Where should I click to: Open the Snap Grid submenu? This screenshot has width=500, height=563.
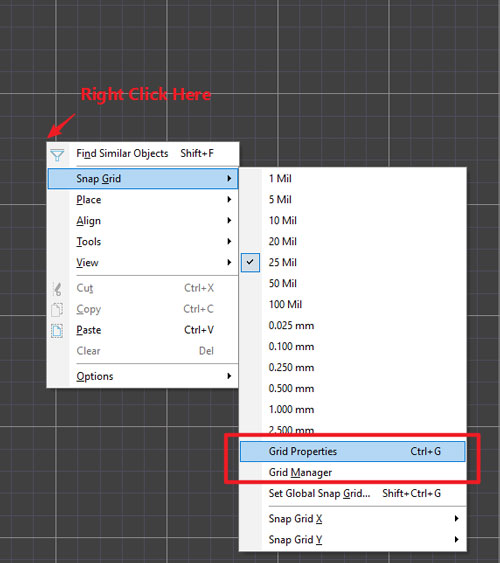tap(143, 178)
